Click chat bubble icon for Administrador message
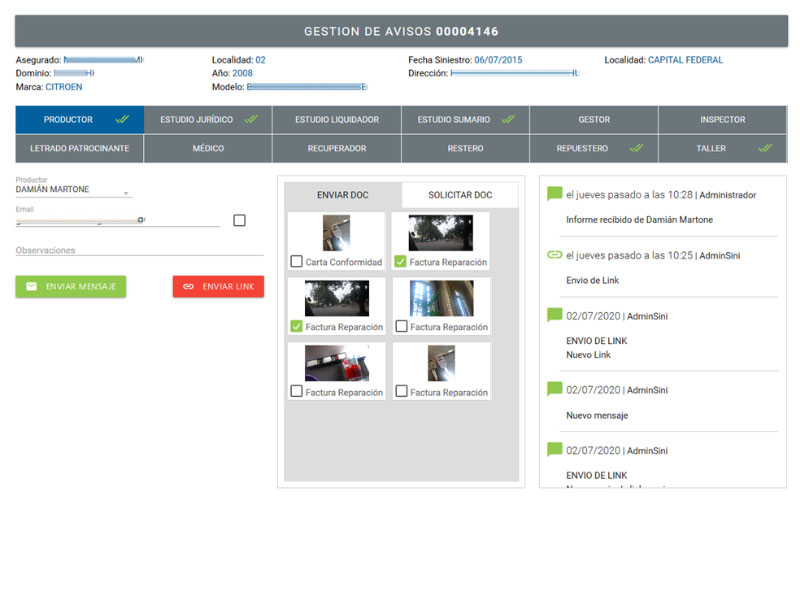 (x=555, y=195)
